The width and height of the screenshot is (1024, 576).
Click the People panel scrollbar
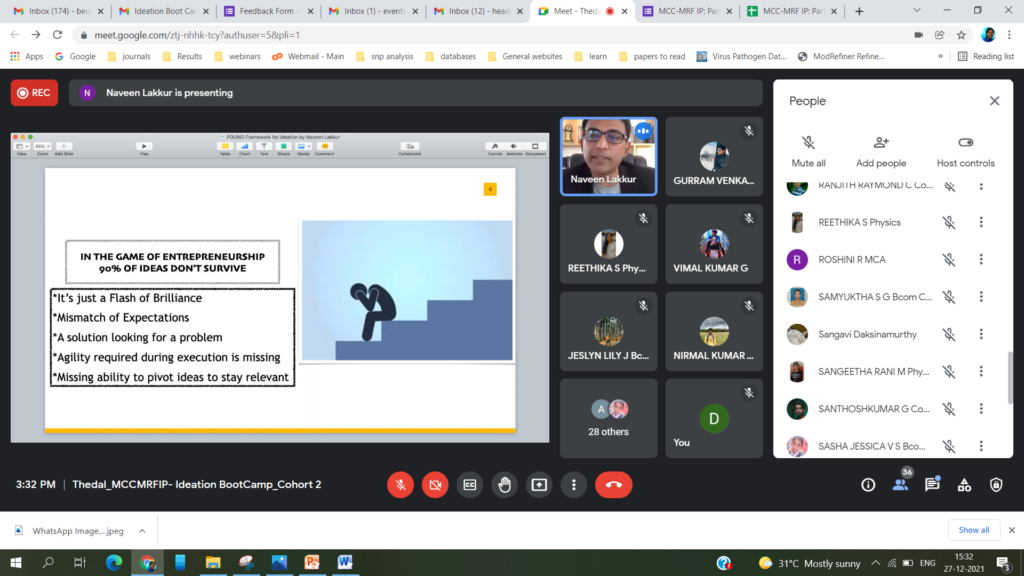1010,378
